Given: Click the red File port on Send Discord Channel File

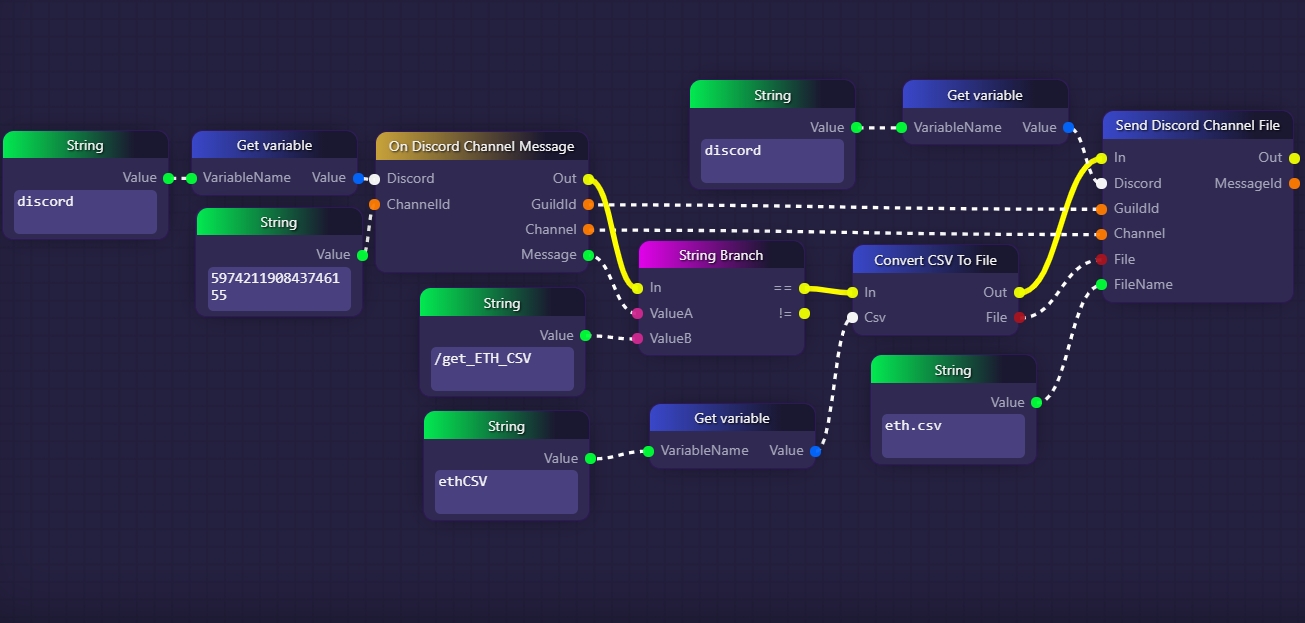Looking at the screenshot, I should (x=1101, y=259).
